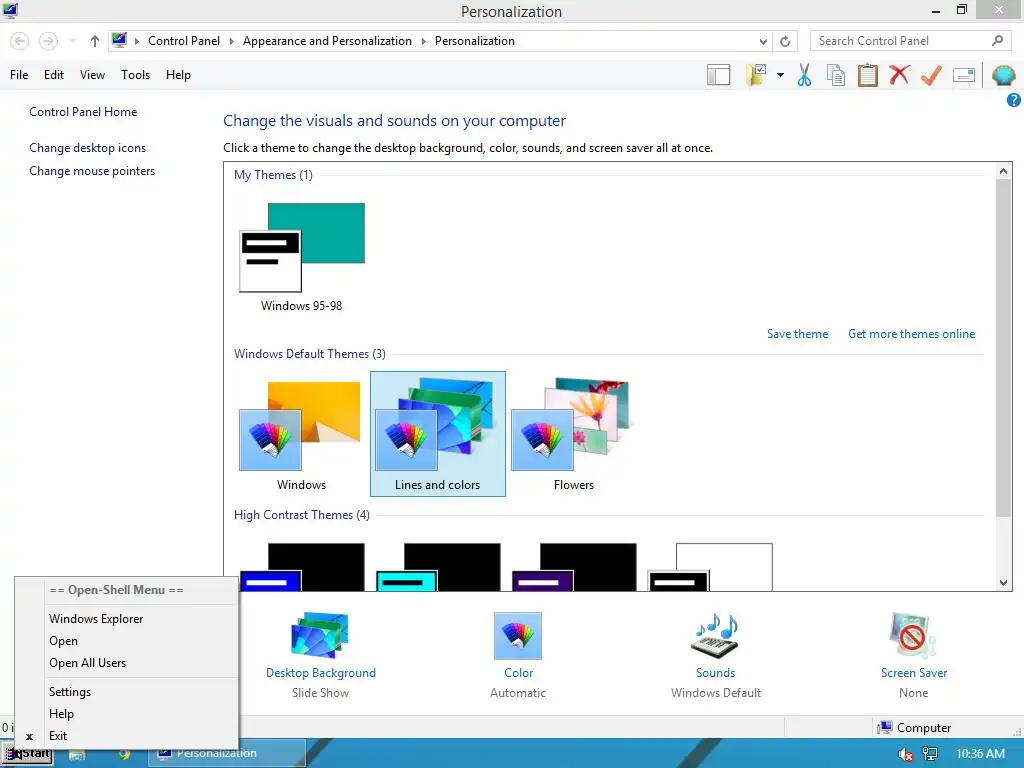The image size is (1024, 768).
Task: Open the View menu
Action: pos(92,74)
